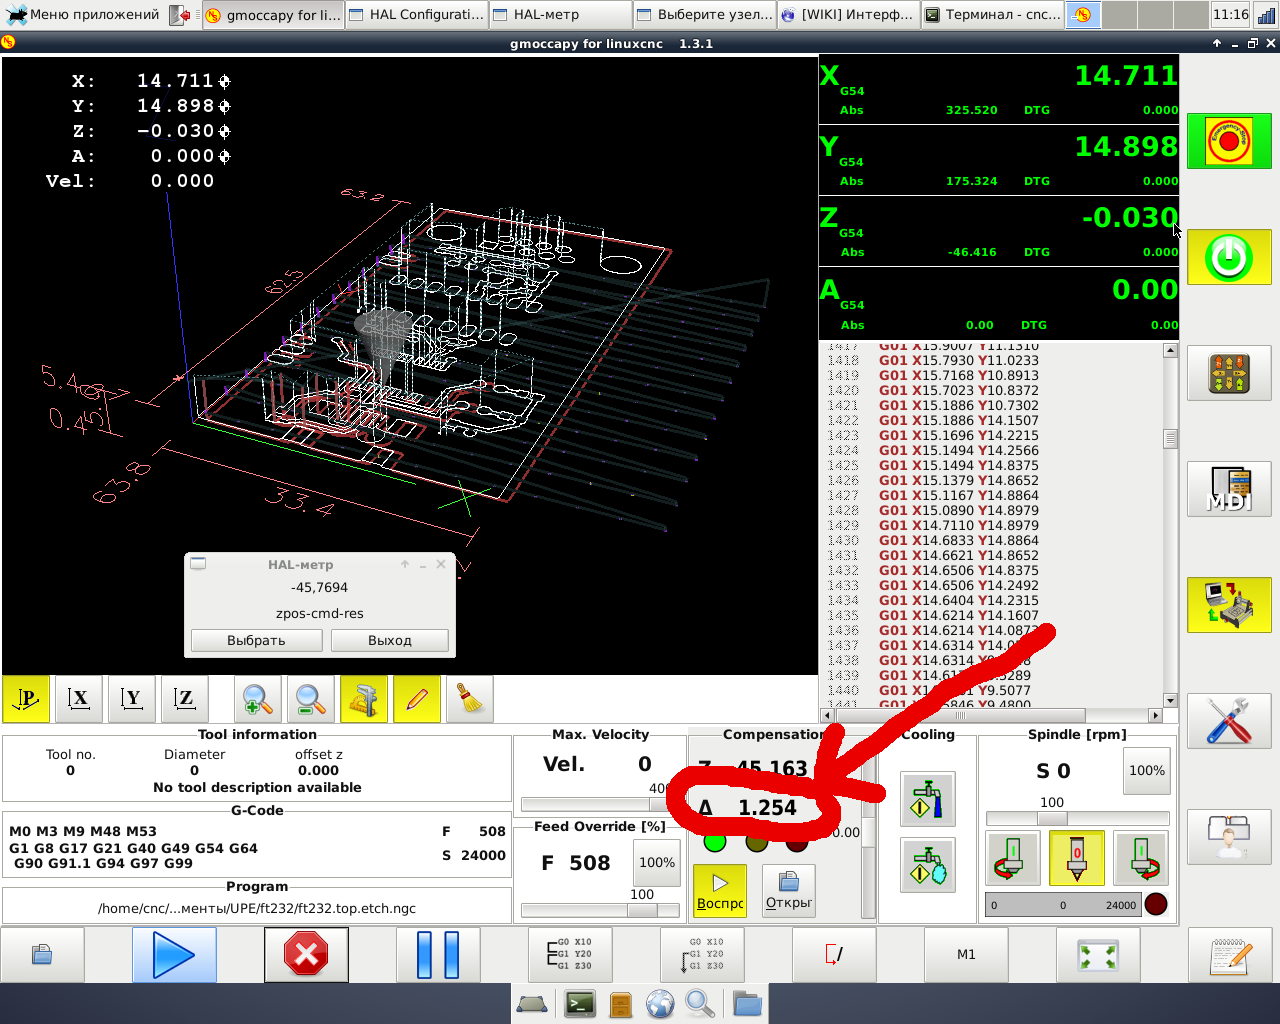Select the perspective P view
Screen dimensions: 1280x1024
click(26, 699)
